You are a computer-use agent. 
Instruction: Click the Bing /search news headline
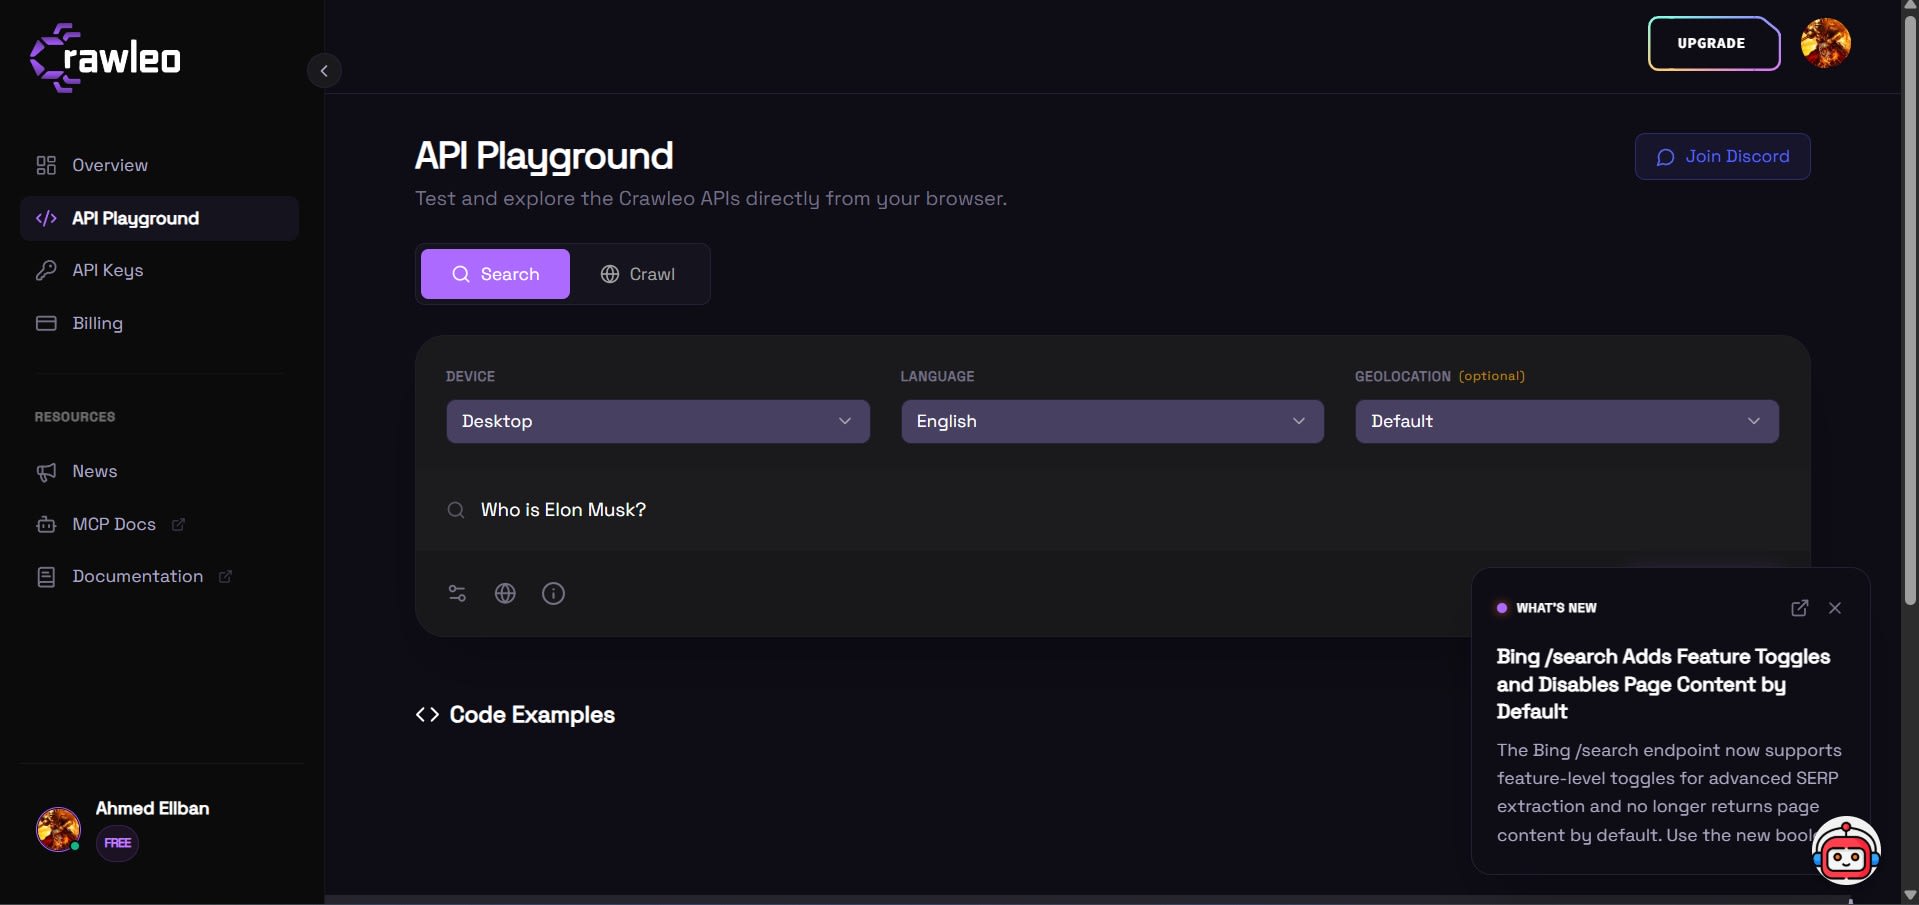(x=1663, y=684)
